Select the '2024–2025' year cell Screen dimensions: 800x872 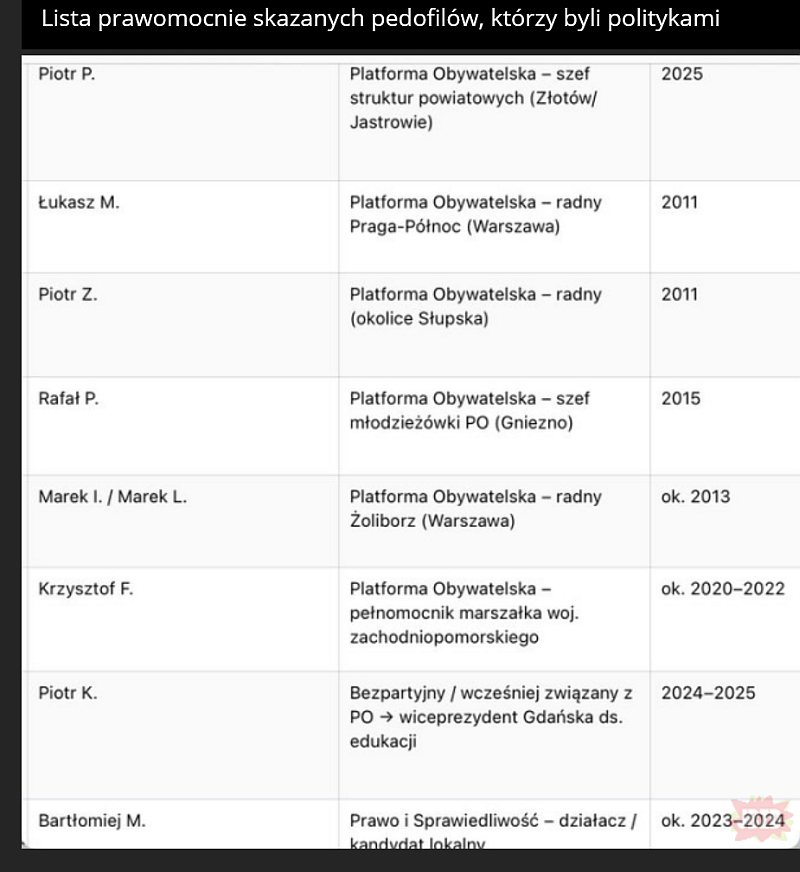(708, 692)
